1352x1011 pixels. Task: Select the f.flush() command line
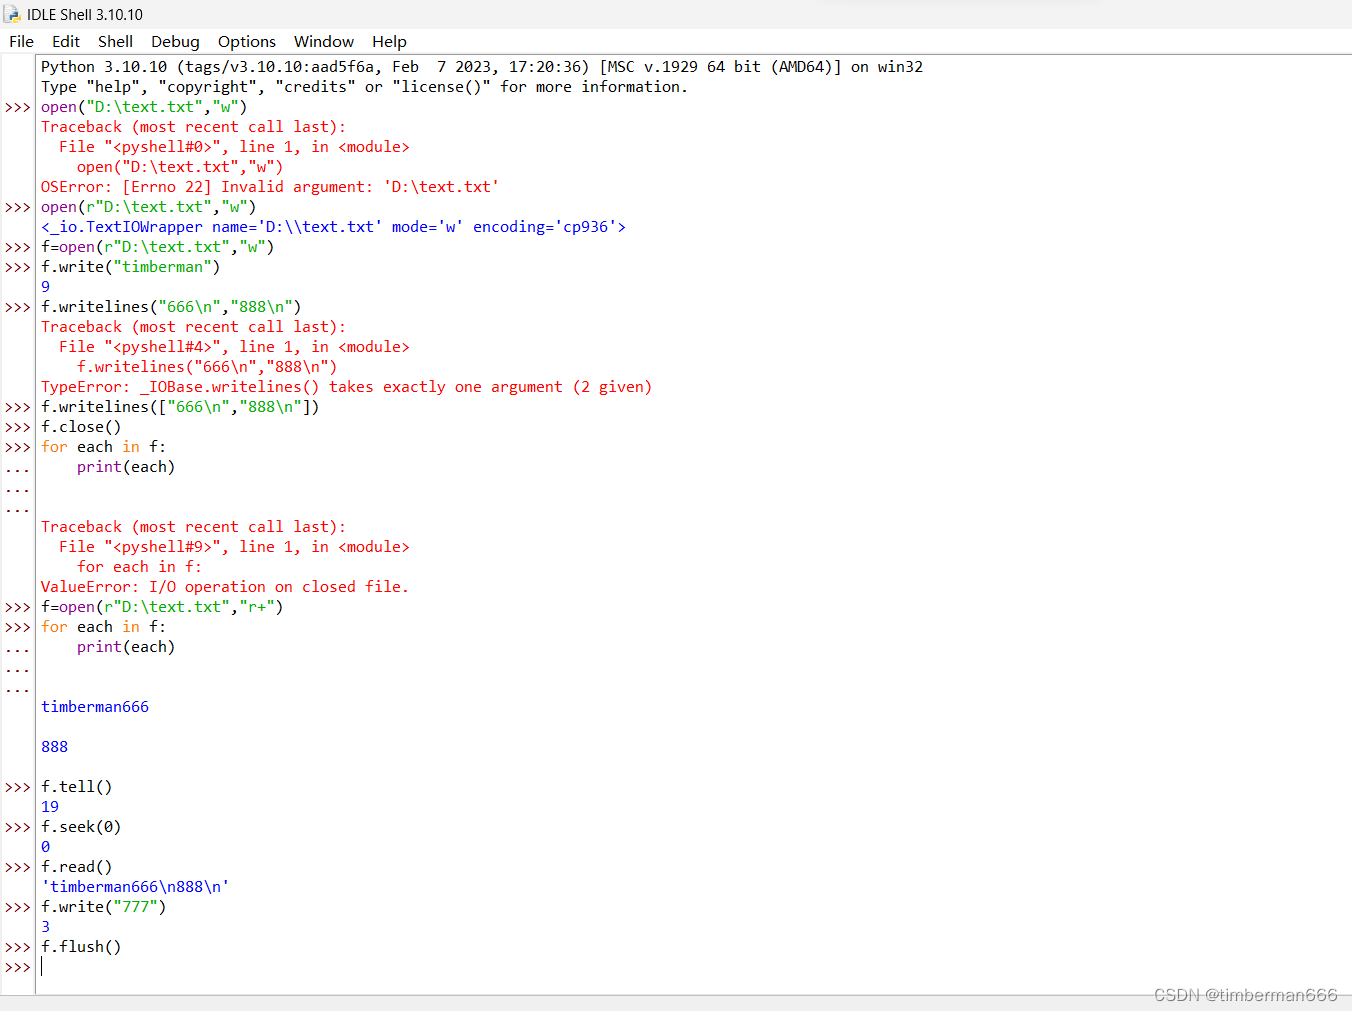80,946
